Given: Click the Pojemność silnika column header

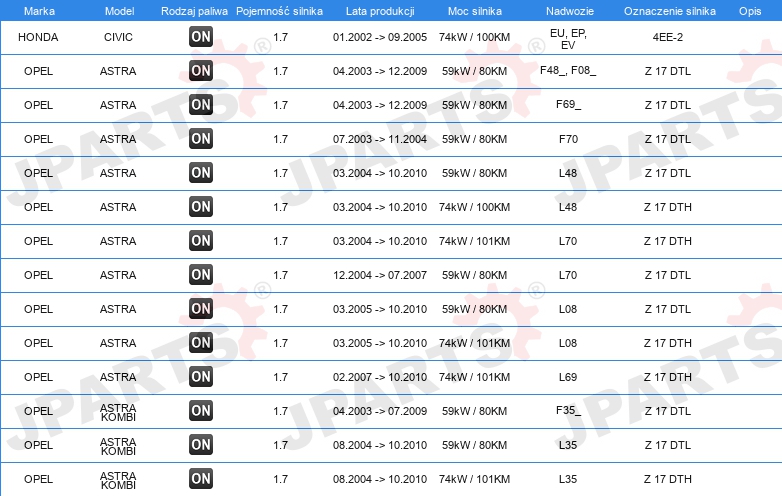Looking at the screenshot, I should coord(279,11).
